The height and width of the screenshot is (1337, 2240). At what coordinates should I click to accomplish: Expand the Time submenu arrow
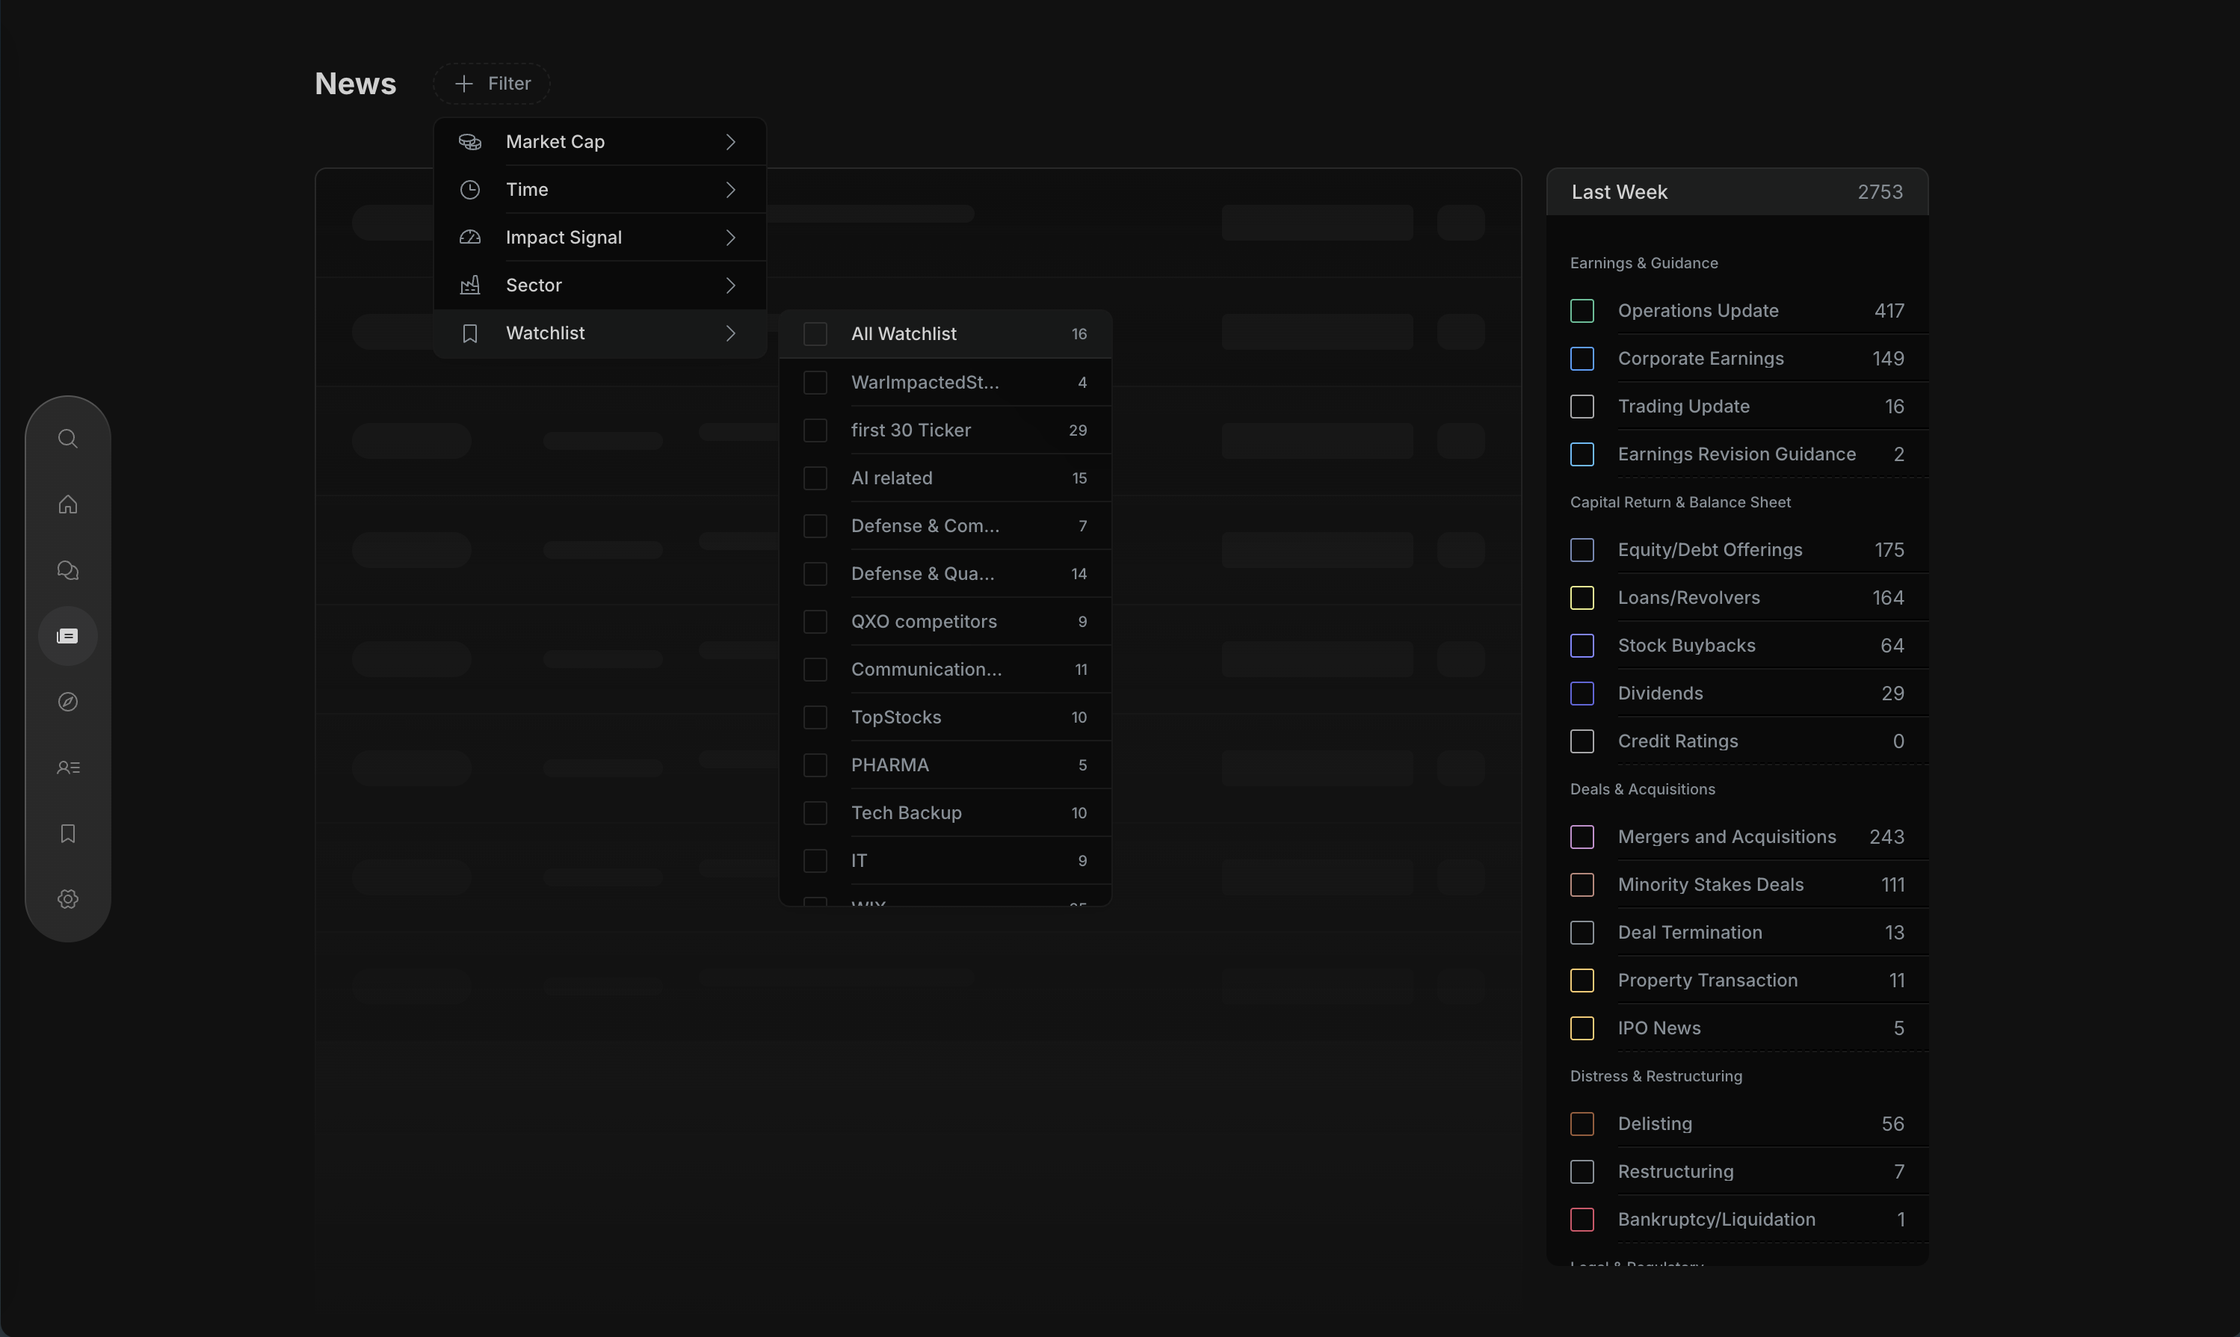731,190
